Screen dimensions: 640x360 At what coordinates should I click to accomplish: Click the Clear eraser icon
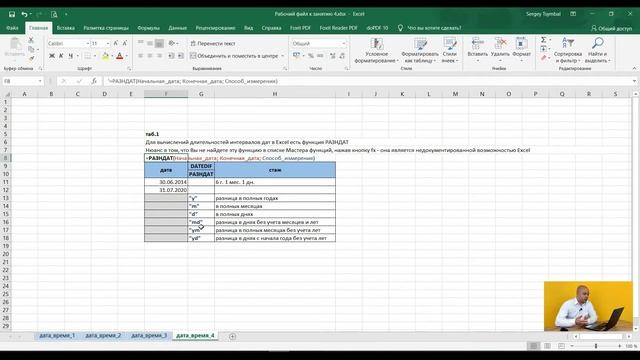[x=544, y=58]
